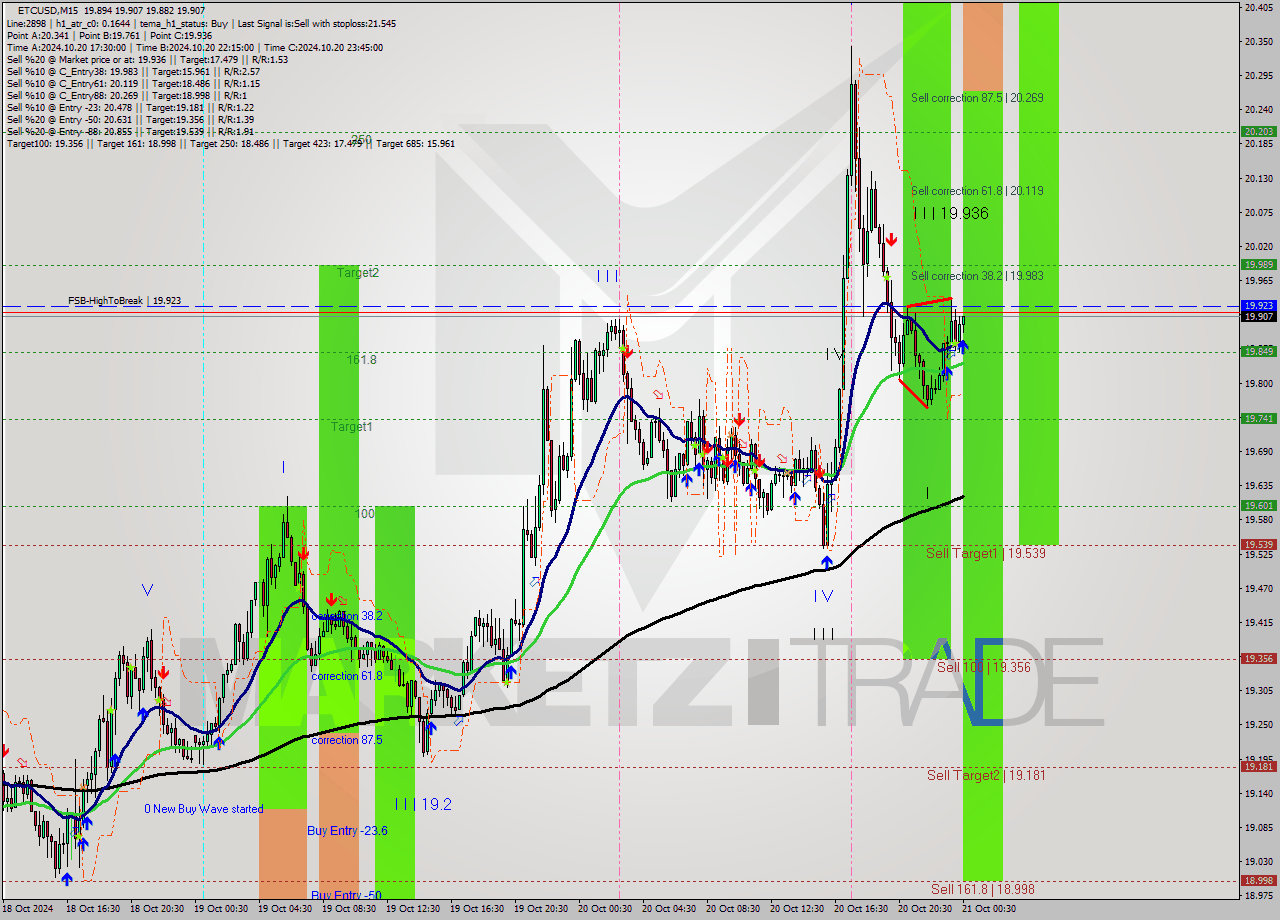Screen dimensions: 1280x920
Task: Click the Sell correction 87.5 | 20.269 label
Action: (x=977, y=98)
